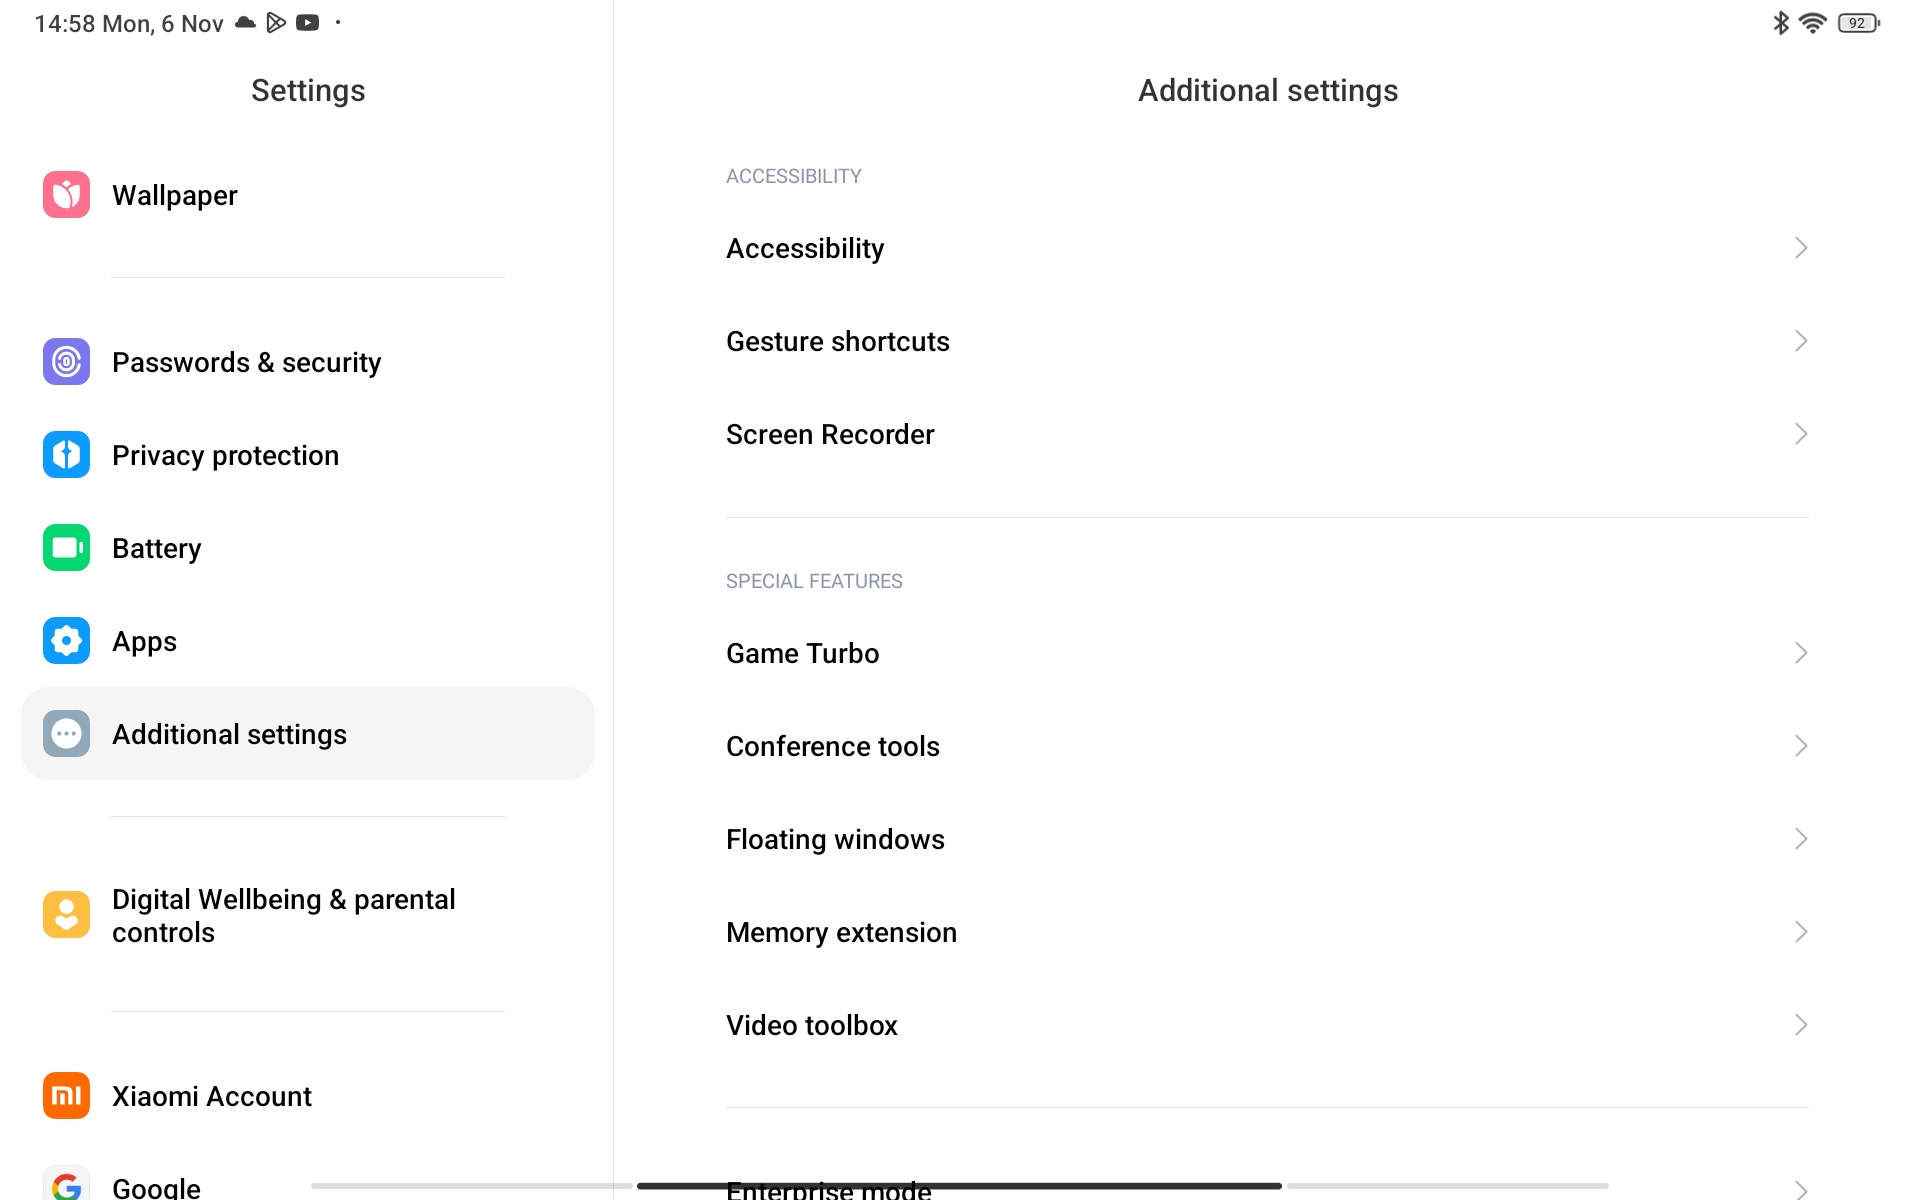Screen dimensions: 1920x1200
Task: Tap the Wi-Fi status icon
Action: tap(1812, 23)
